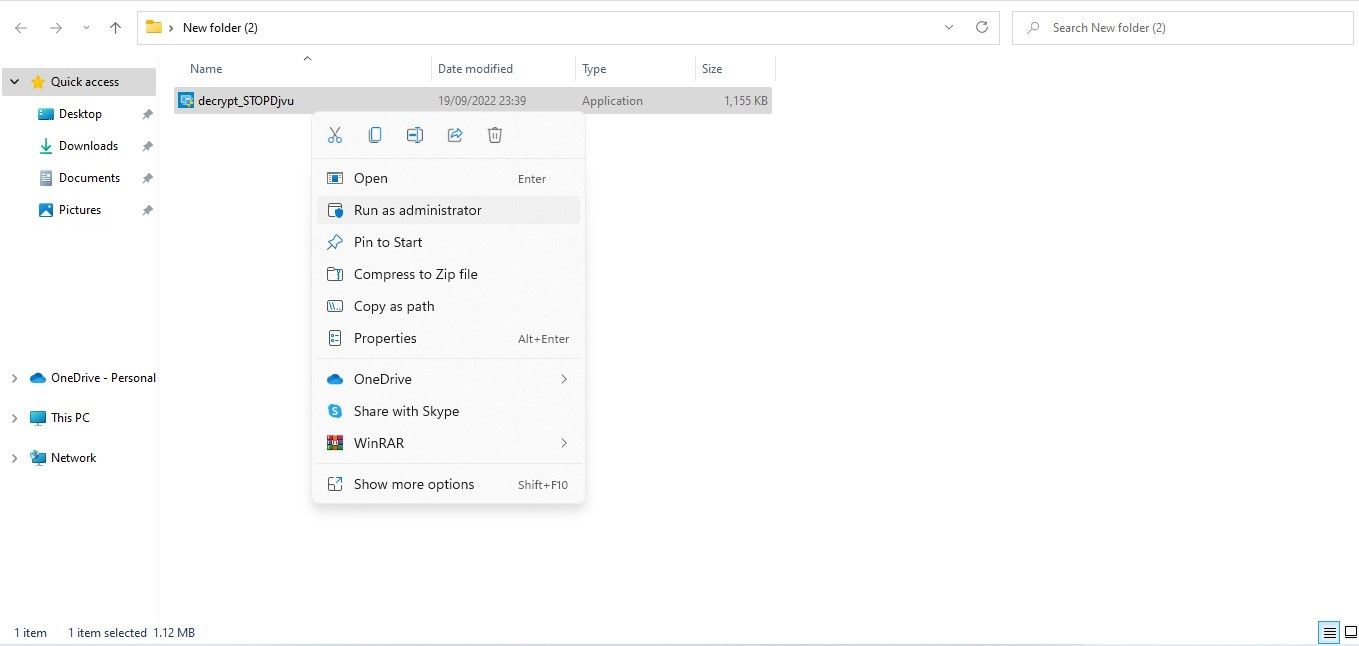Click the Cut scissors icon in context menu
Viewport: 1359px width, 646px height.
(x=335, y=135)
